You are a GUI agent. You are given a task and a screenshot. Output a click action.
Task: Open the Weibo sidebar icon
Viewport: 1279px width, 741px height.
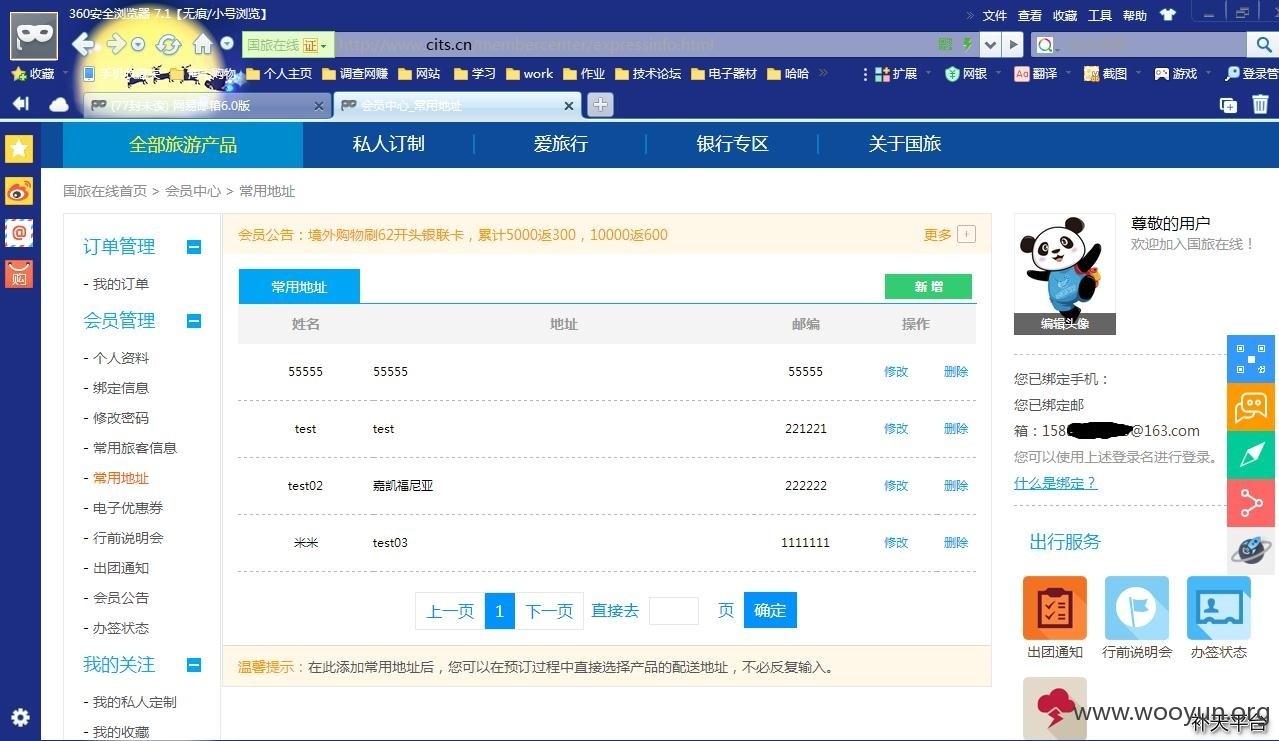[x=19, y=191]
